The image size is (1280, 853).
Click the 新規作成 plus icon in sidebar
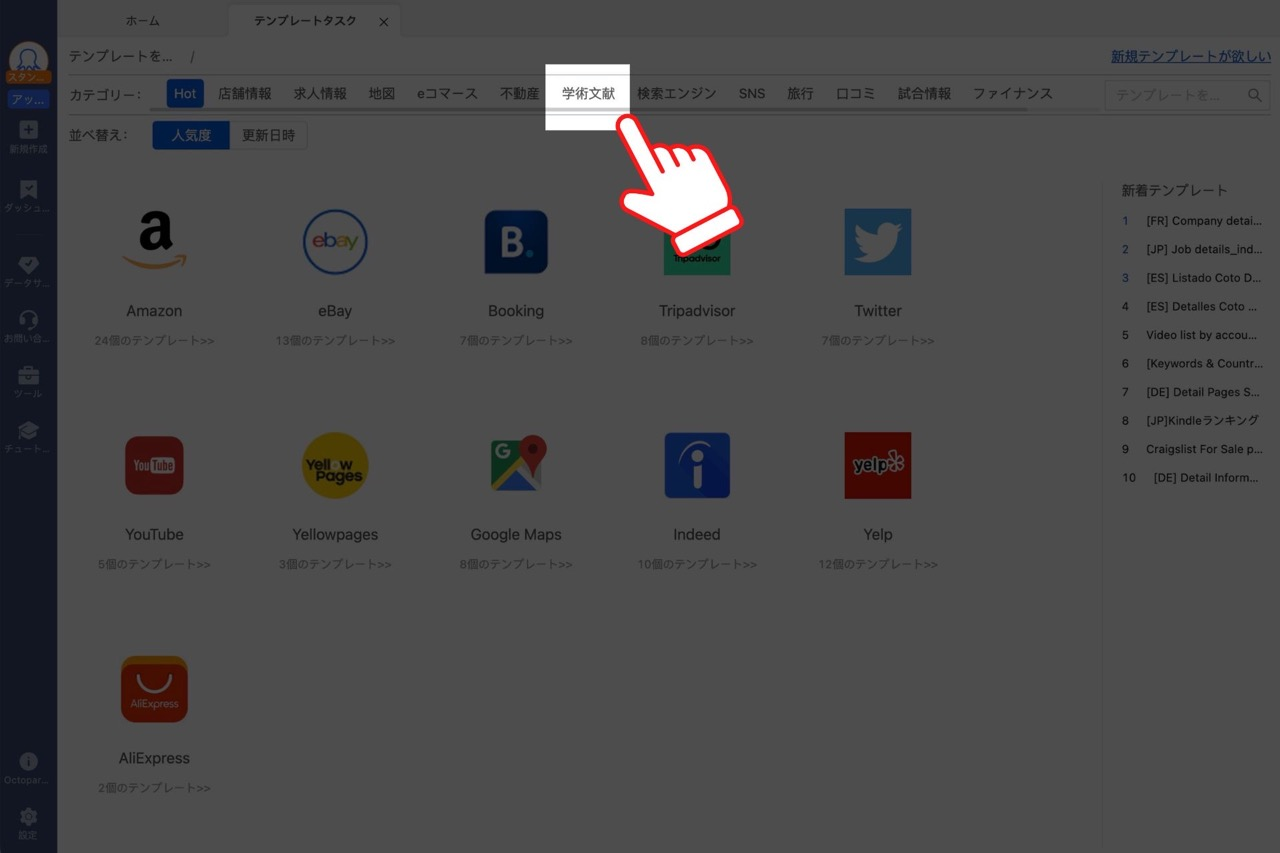point(28,130)
